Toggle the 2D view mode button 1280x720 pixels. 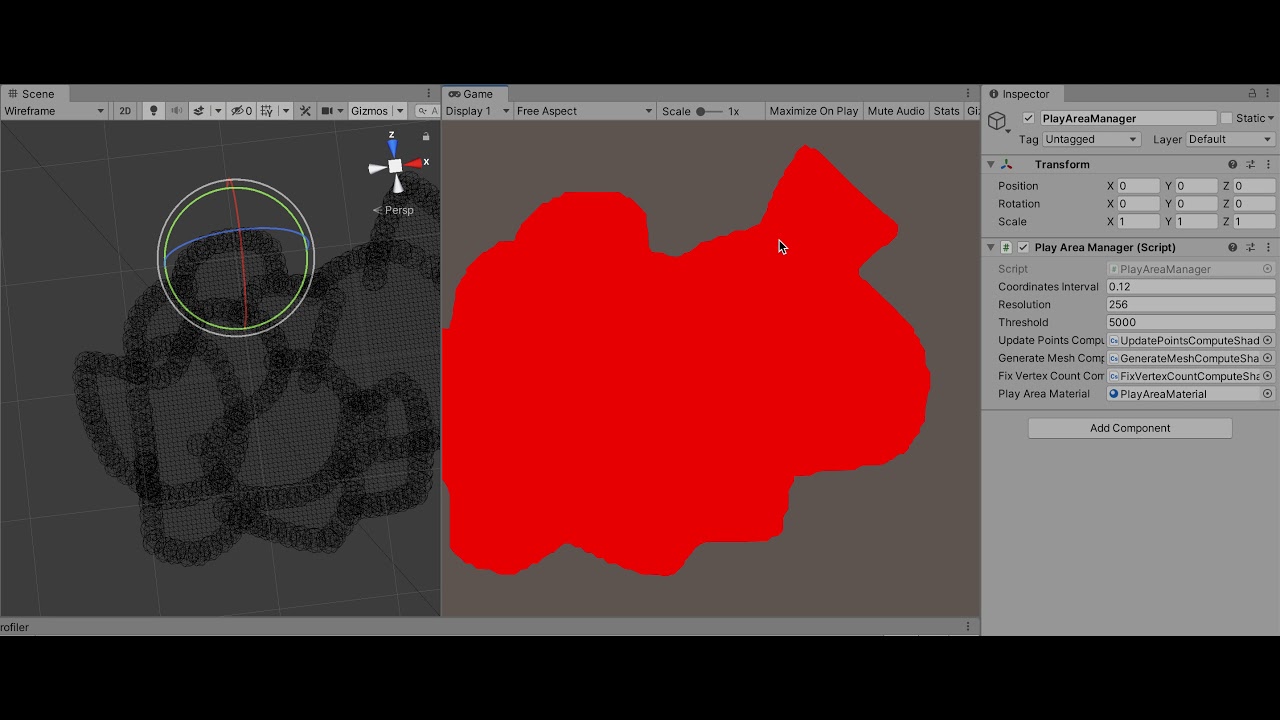pyautogui.click(x=125, y=111)
